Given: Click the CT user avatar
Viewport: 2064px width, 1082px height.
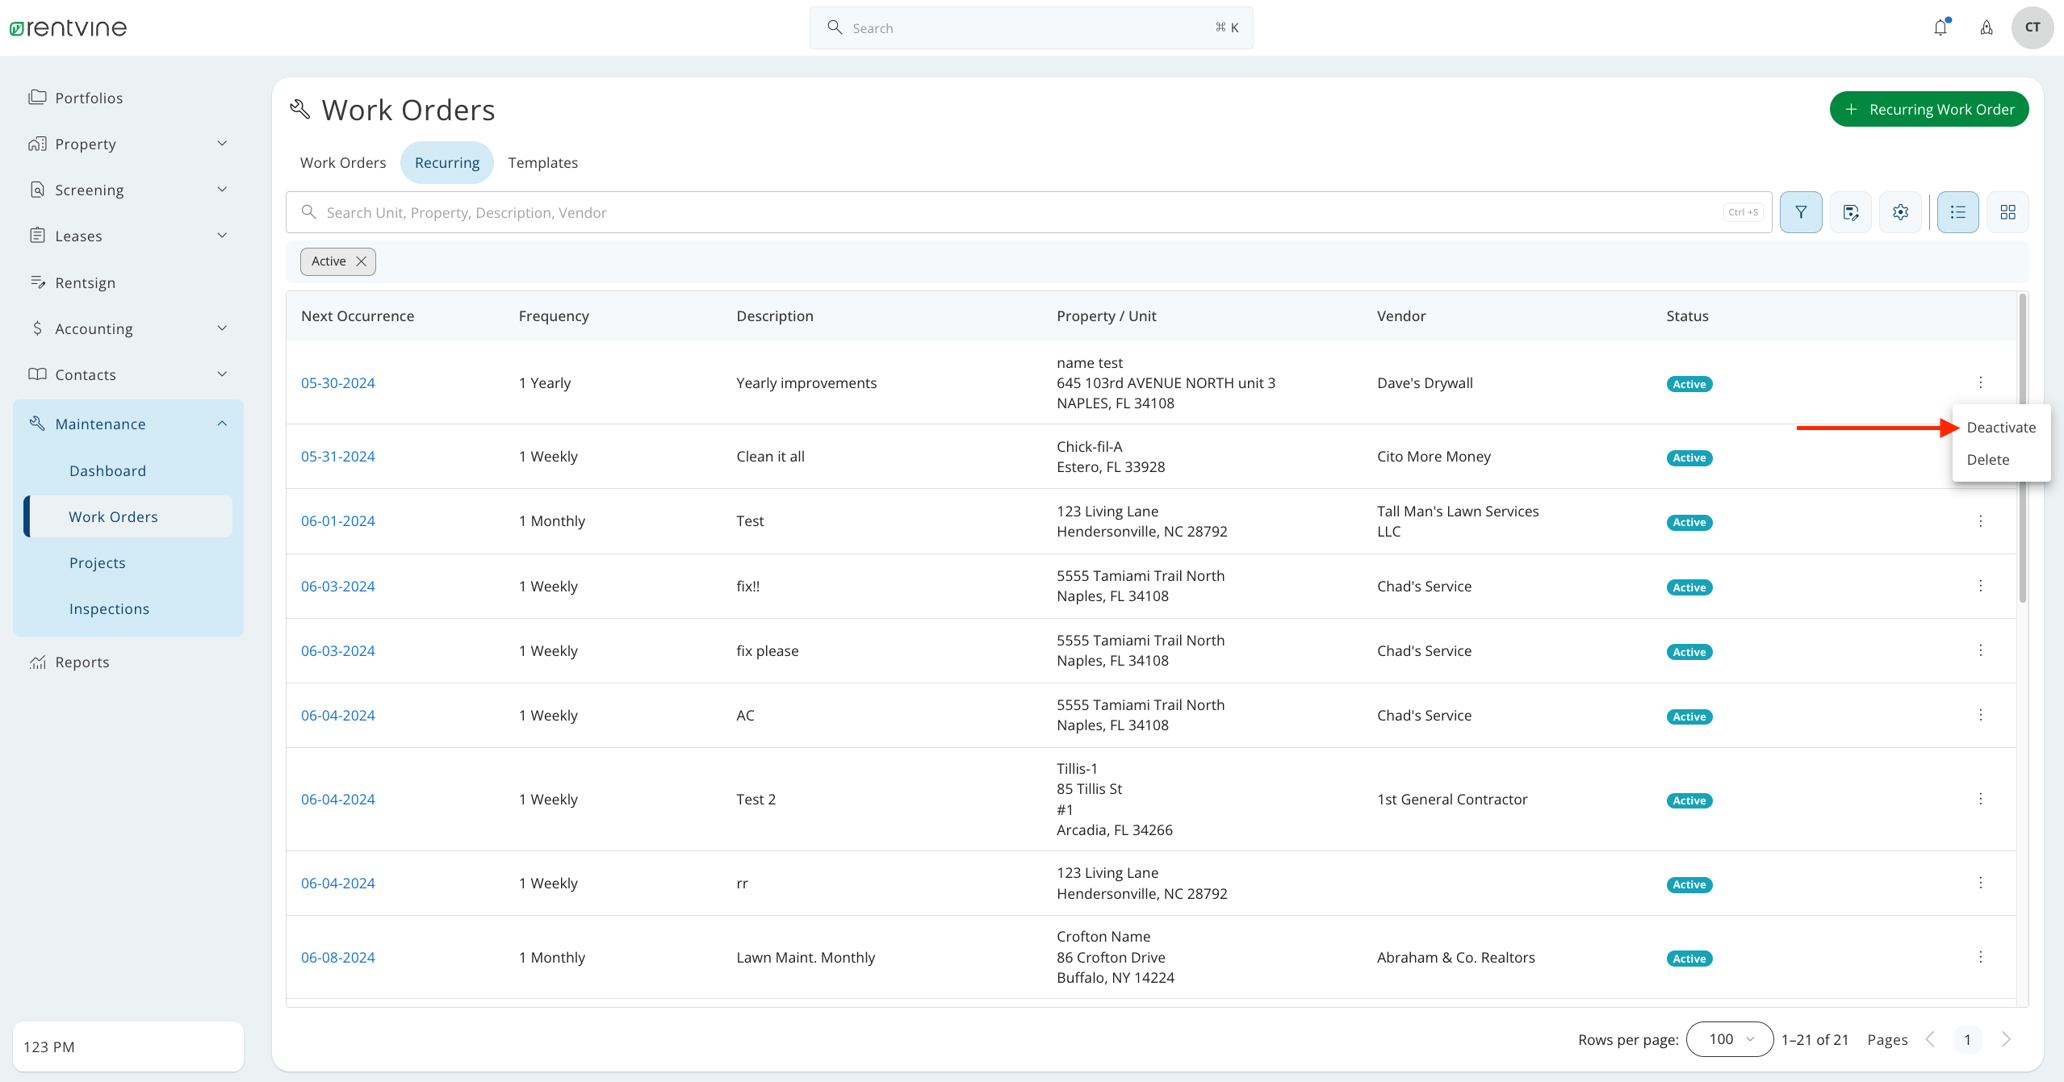Looking at the screenshot, I should click(2032, 27).
